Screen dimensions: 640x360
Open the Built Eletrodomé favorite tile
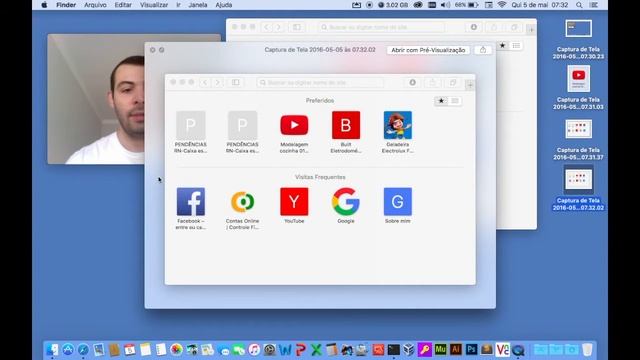pos(346,132)
